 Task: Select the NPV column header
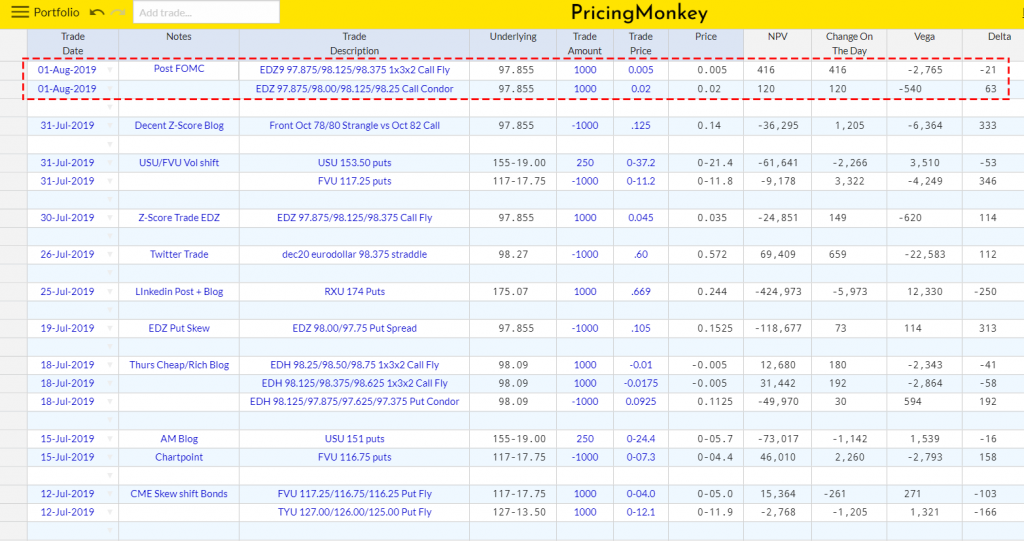(x=777, y=44)
